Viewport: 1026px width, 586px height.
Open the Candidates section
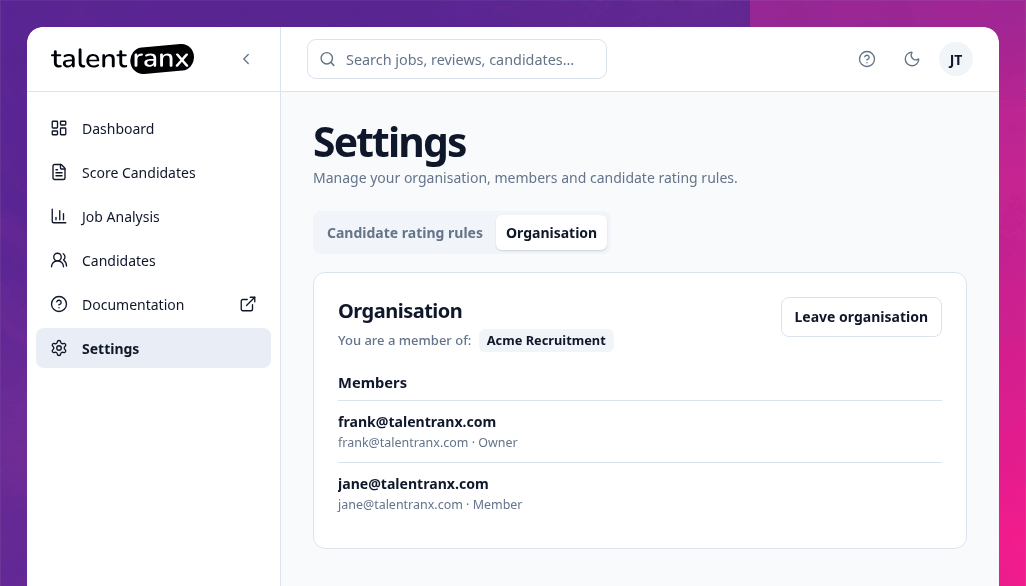(153, 260)
